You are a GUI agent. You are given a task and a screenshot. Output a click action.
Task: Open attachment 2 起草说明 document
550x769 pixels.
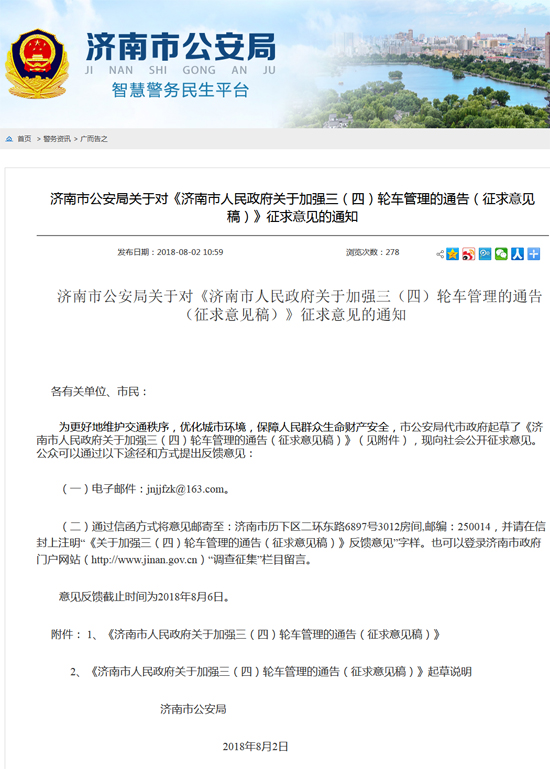point(280,671)
